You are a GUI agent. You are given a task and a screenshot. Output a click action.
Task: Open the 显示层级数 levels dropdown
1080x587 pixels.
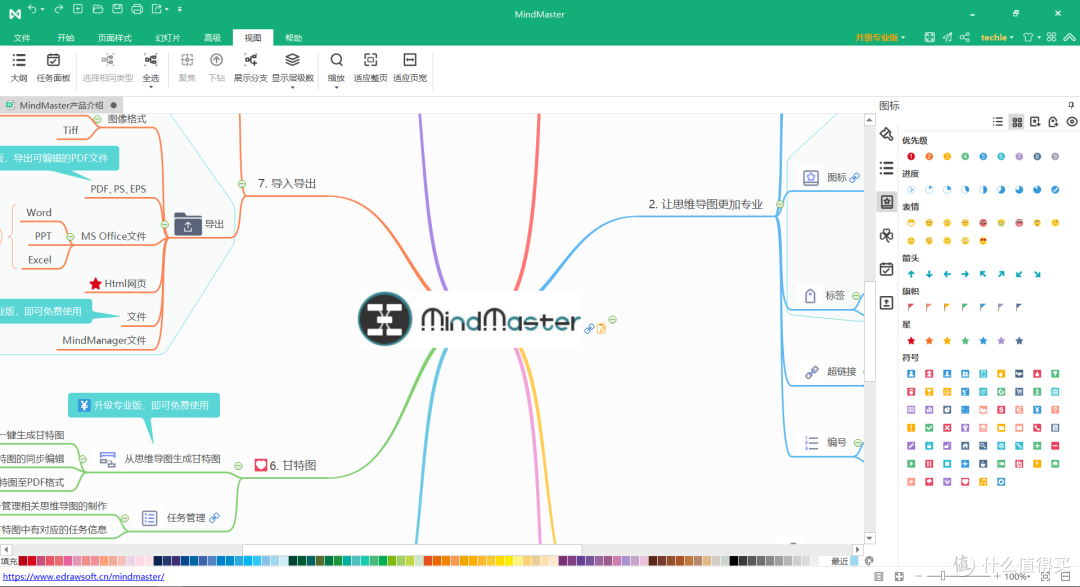pos(293,87)
